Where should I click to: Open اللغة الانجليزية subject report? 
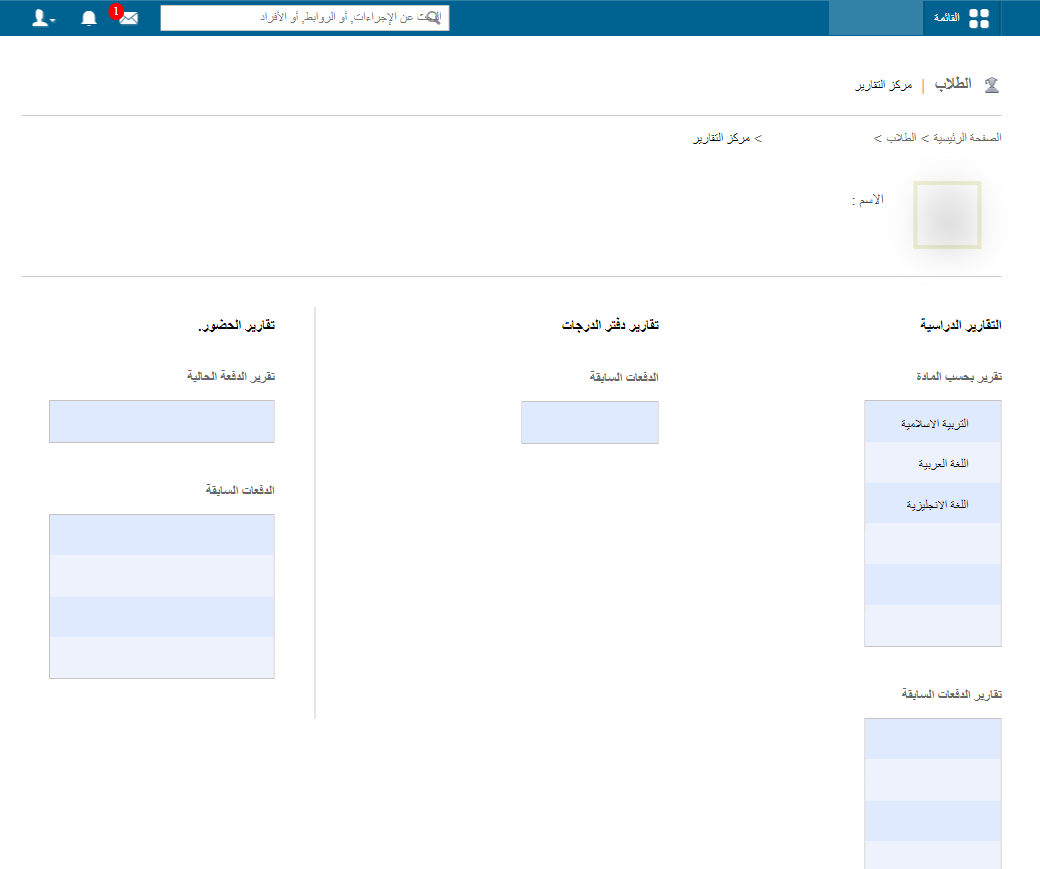point(933,503)
